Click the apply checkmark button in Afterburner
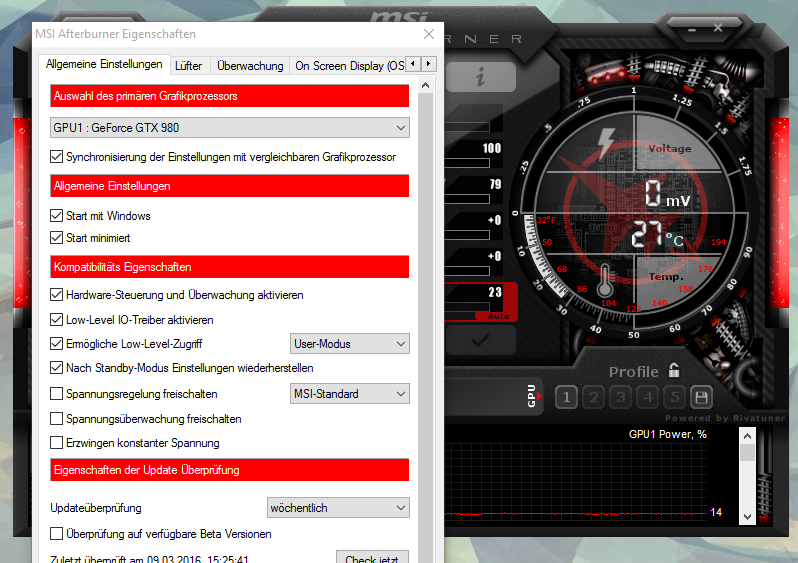 coord(480,340)
